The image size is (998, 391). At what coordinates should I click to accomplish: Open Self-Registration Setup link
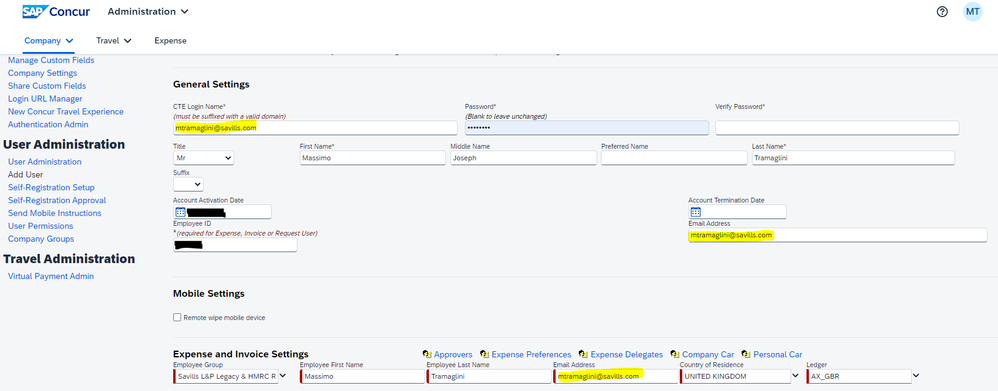[x=51, y=187]
